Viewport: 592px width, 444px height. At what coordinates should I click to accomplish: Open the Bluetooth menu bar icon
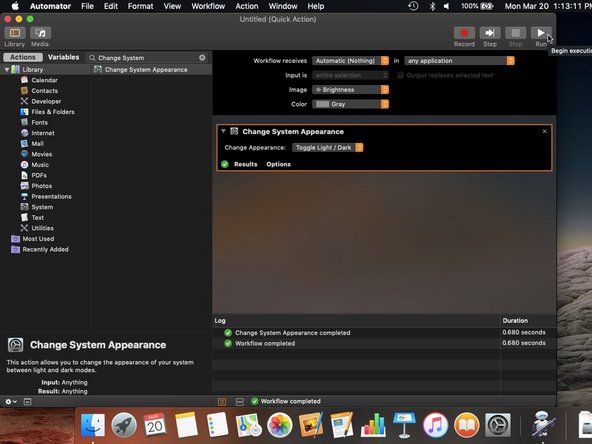[432, 6]
